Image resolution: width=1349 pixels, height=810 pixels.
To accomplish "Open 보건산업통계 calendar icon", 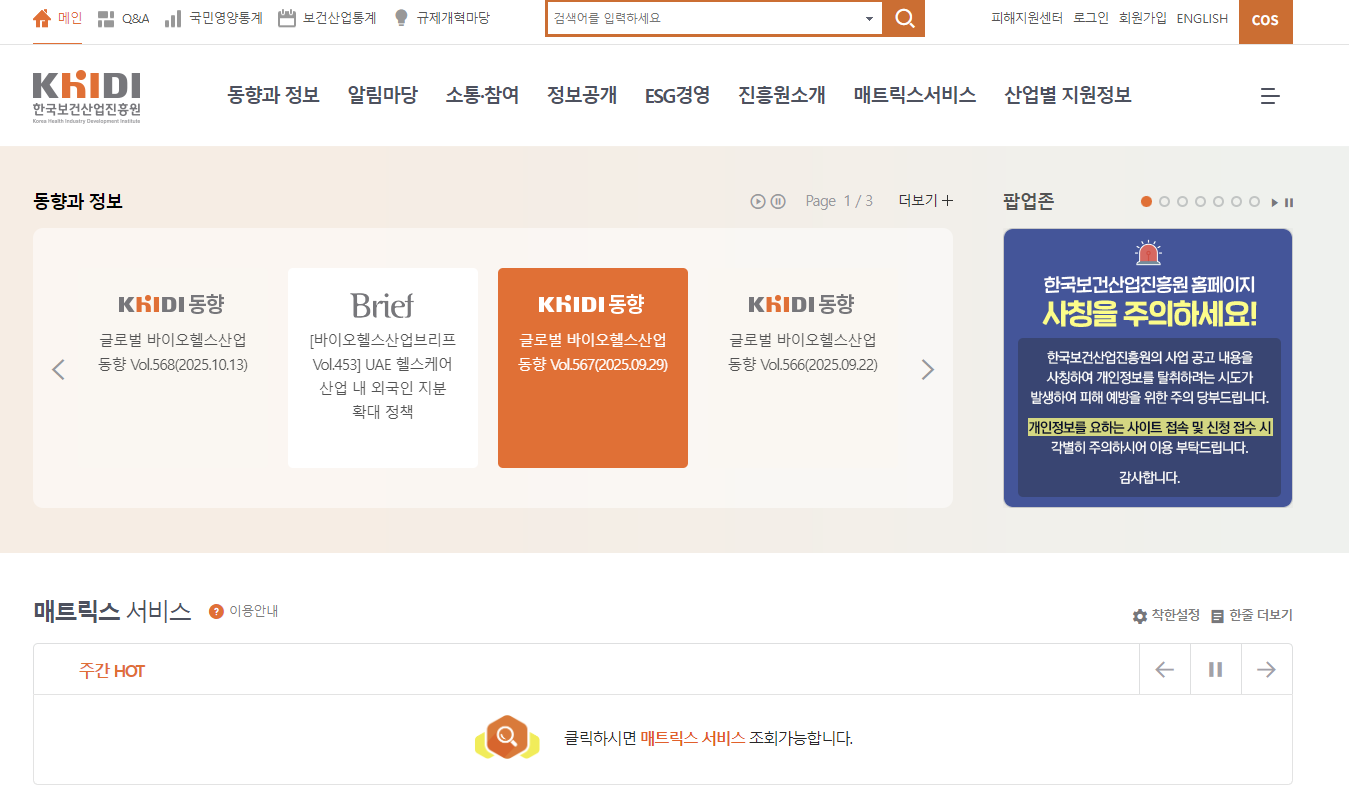I will pos(287,18).
